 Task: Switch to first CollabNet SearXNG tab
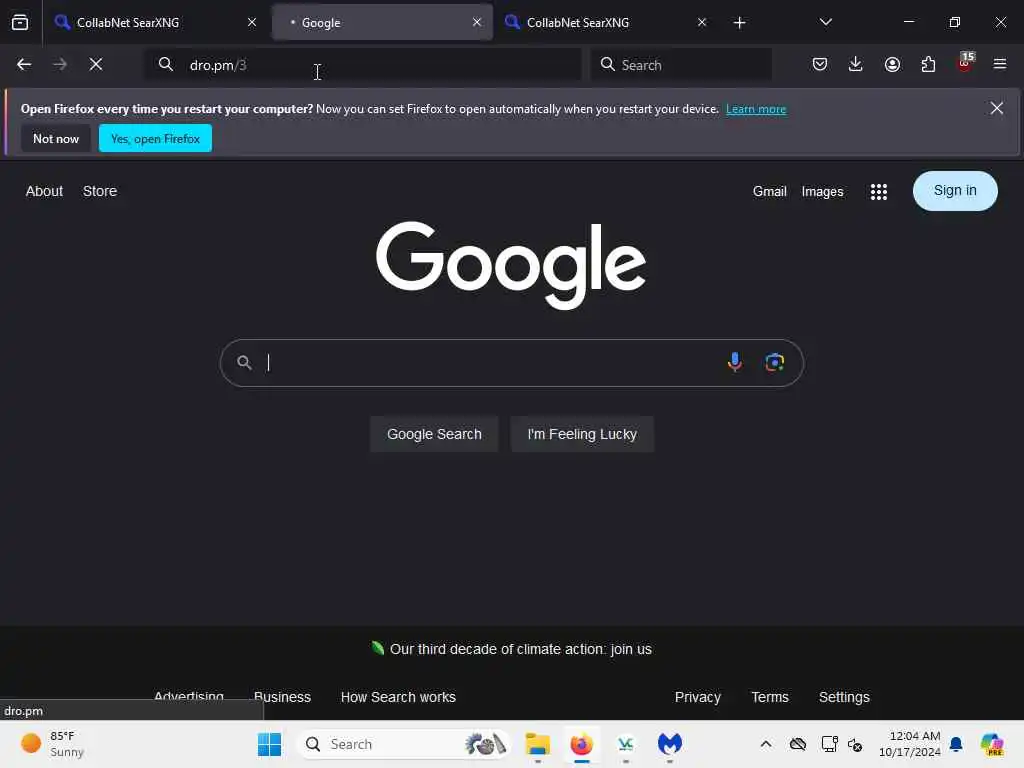click(x=155, y=23)
